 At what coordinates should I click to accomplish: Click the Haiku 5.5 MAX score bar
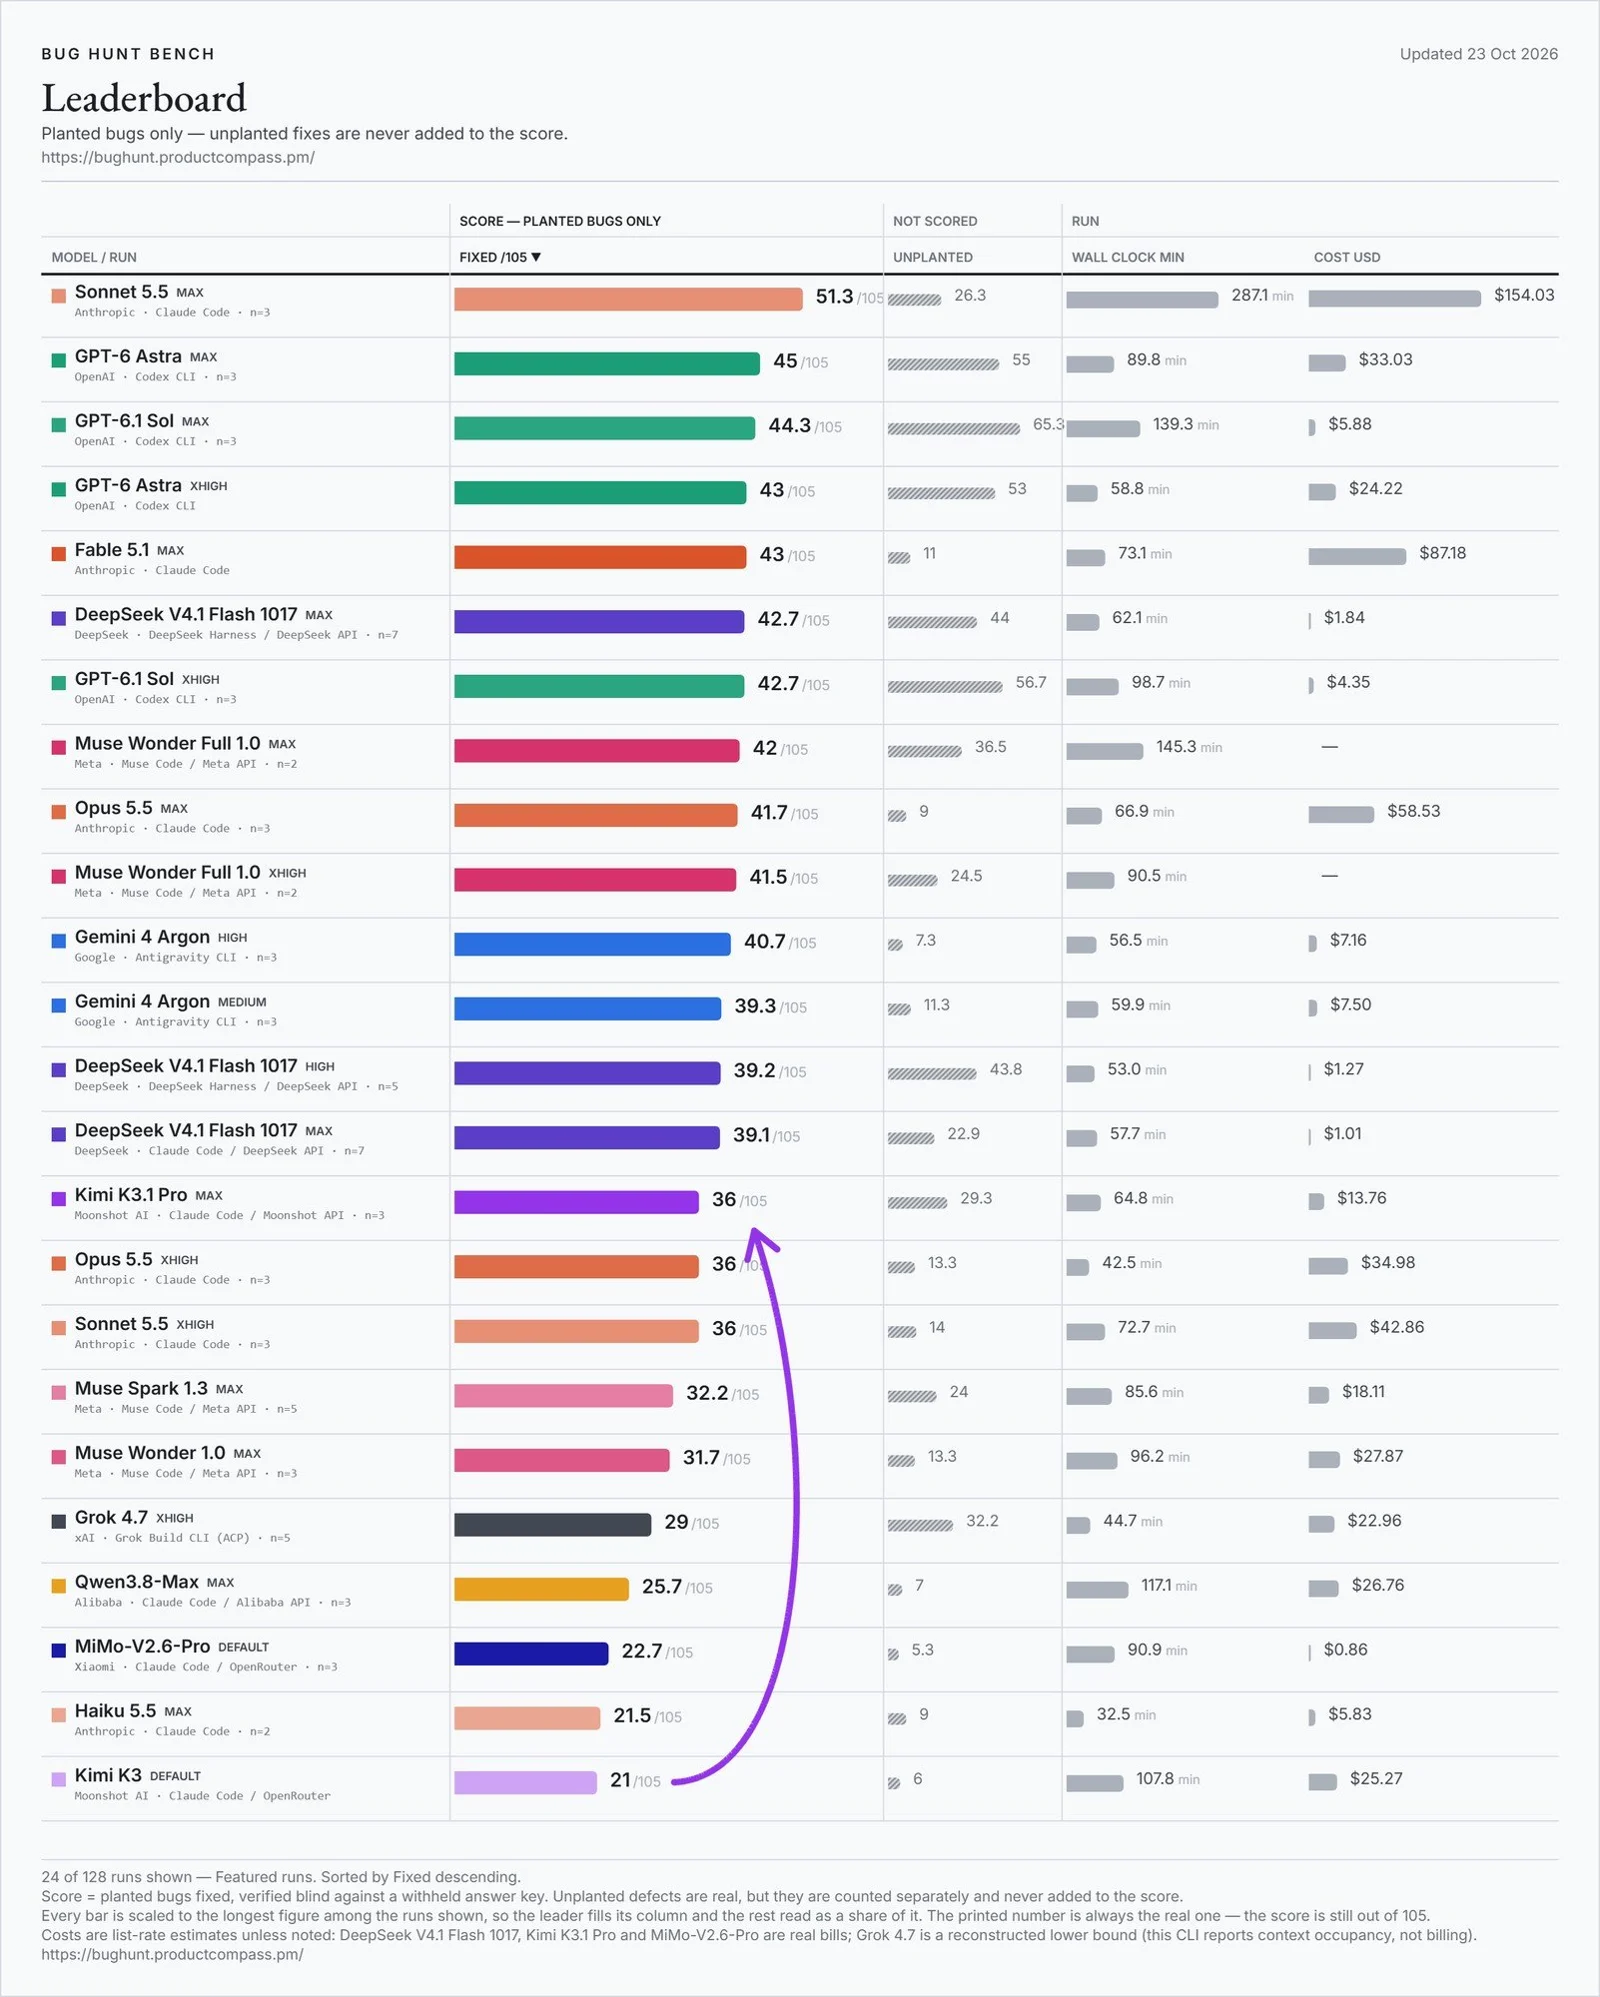click(x=527, y=1718)
